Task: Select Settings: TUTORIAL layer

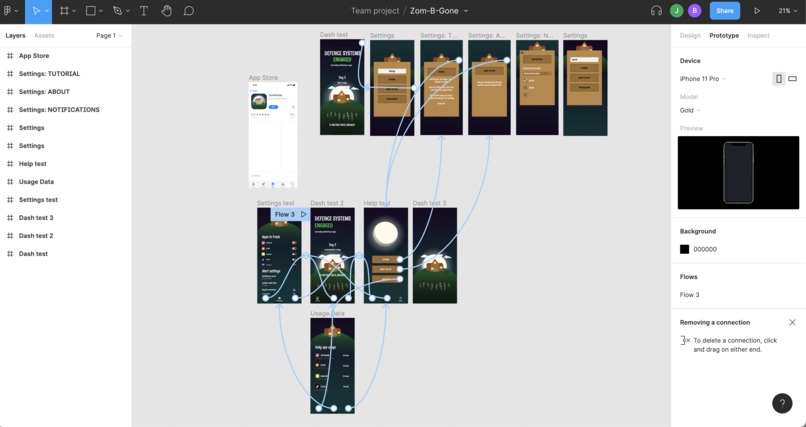Action: (49, 73)
